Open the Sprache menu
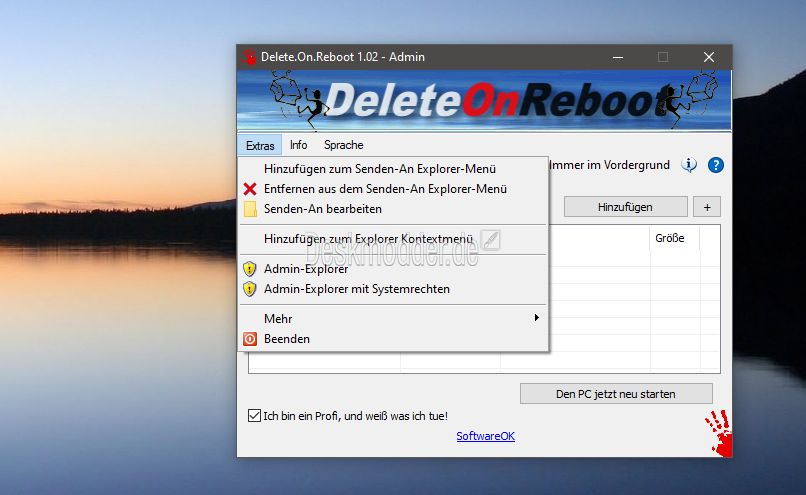Screen dimensions: 806x495 pyautogui.click(x=343, y=145)
